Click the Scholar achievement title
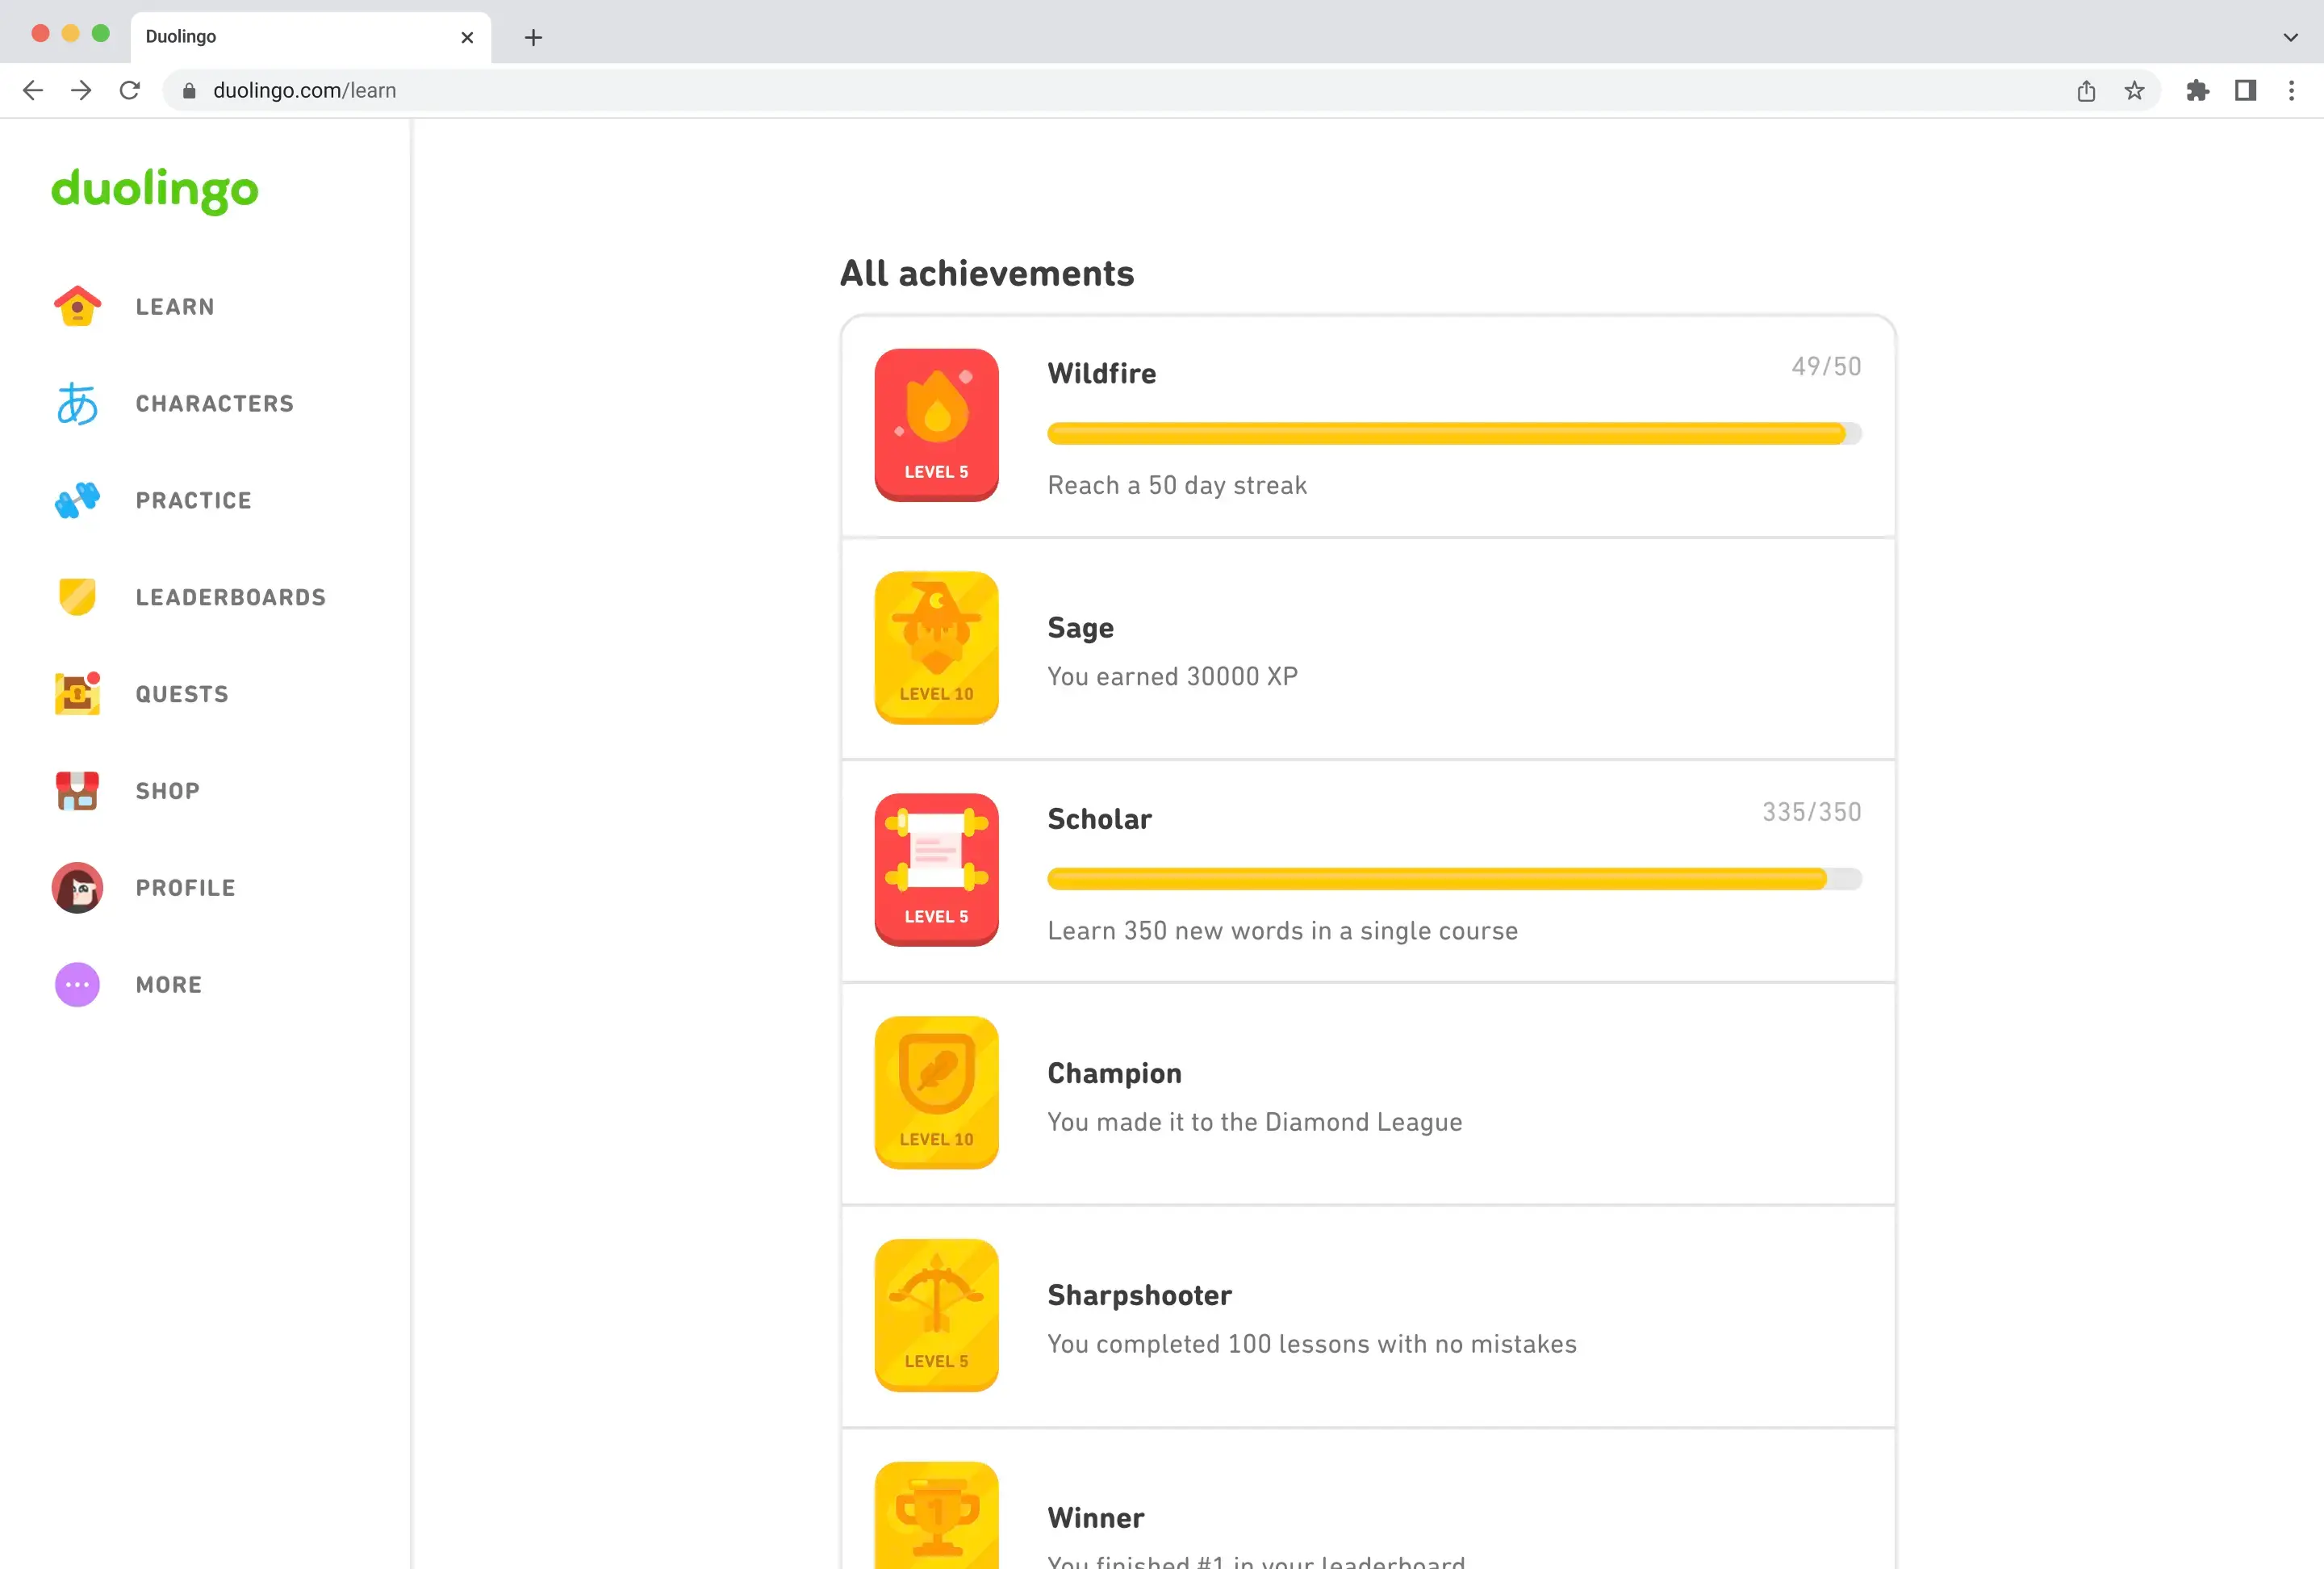This screenshot has height=1569, width=2324. click(x=1099, y=819)
